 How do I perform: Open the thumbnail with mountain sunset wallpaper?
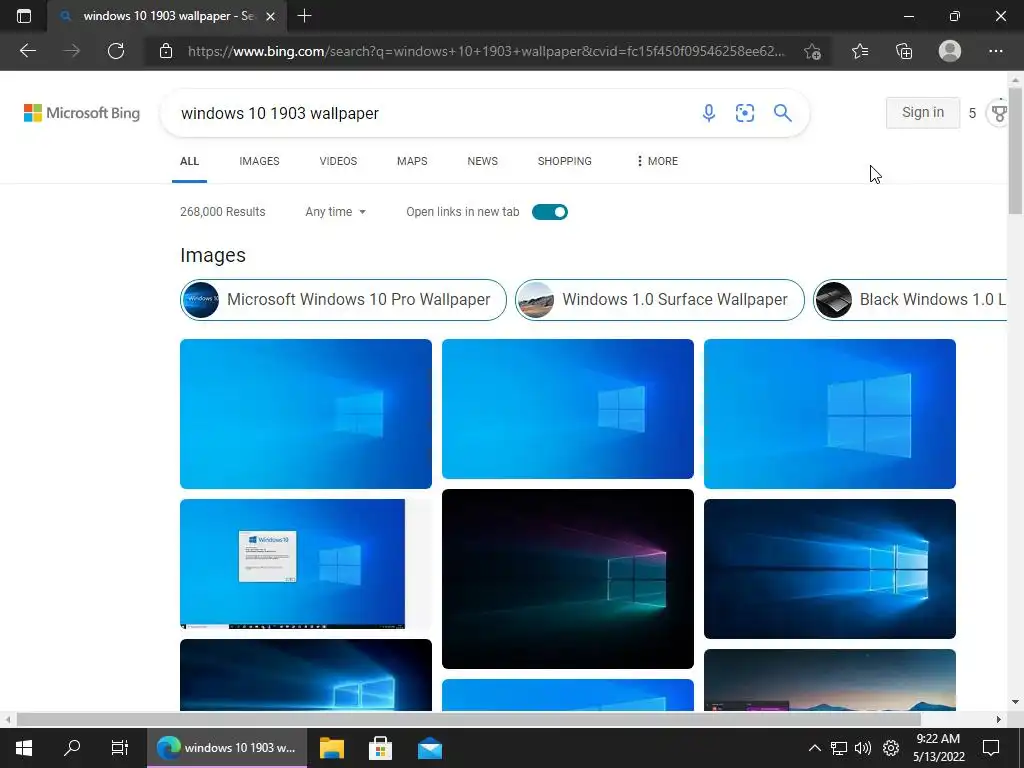(x=829, y=680)
